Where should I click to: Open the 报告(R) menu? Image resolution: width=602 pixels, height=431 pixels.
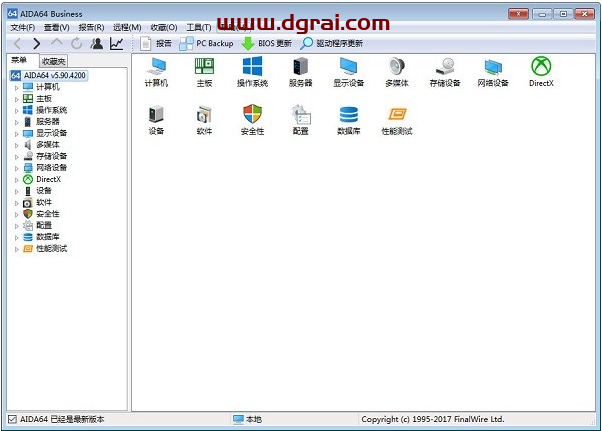[91, 28]
